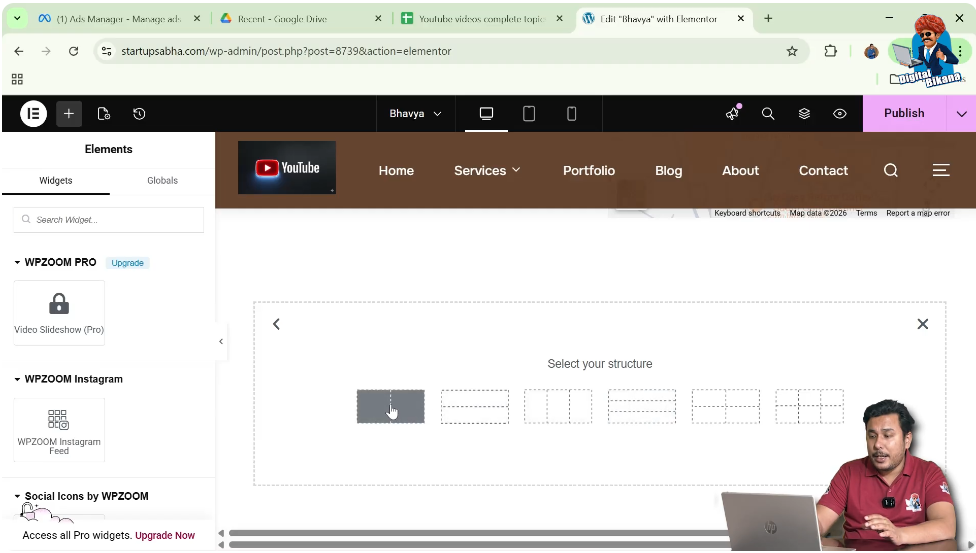Click the map Keyboard shortcuts link
The width and height of the screenshot is (976, 553).
(747, 213)
